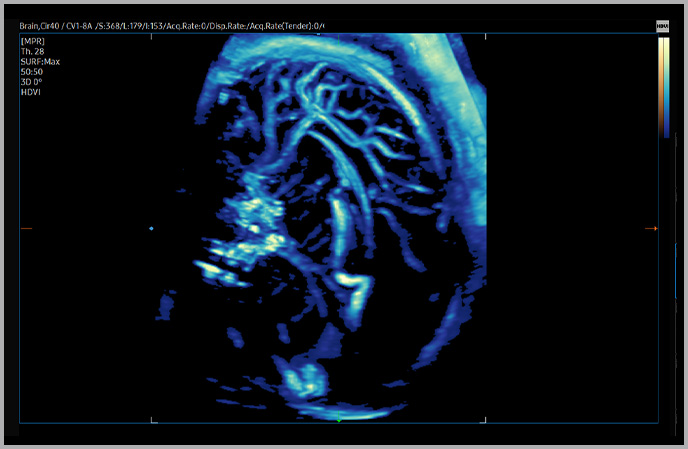688x449 pixels.
Task: Click the Th. 28 threshold value
Action: (x=33, y=51)
